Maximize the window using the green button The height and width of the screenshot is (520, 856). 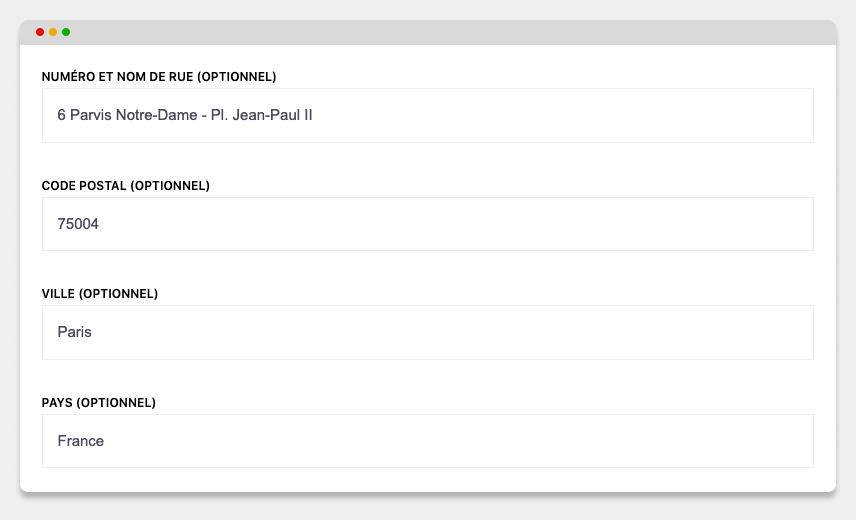[x=66, y=32]
